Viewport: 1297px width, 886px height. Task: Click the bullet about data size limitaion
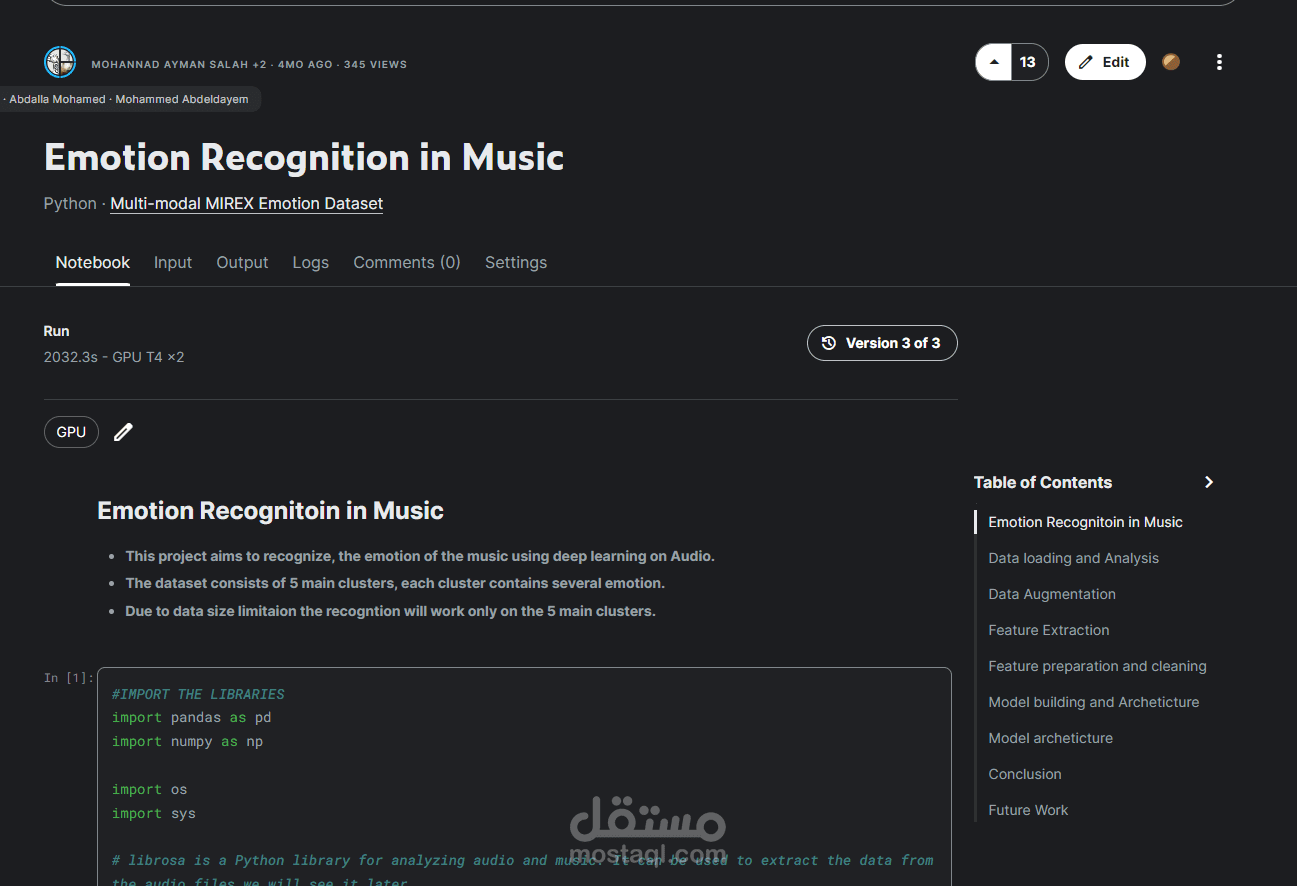coord(390,611)
